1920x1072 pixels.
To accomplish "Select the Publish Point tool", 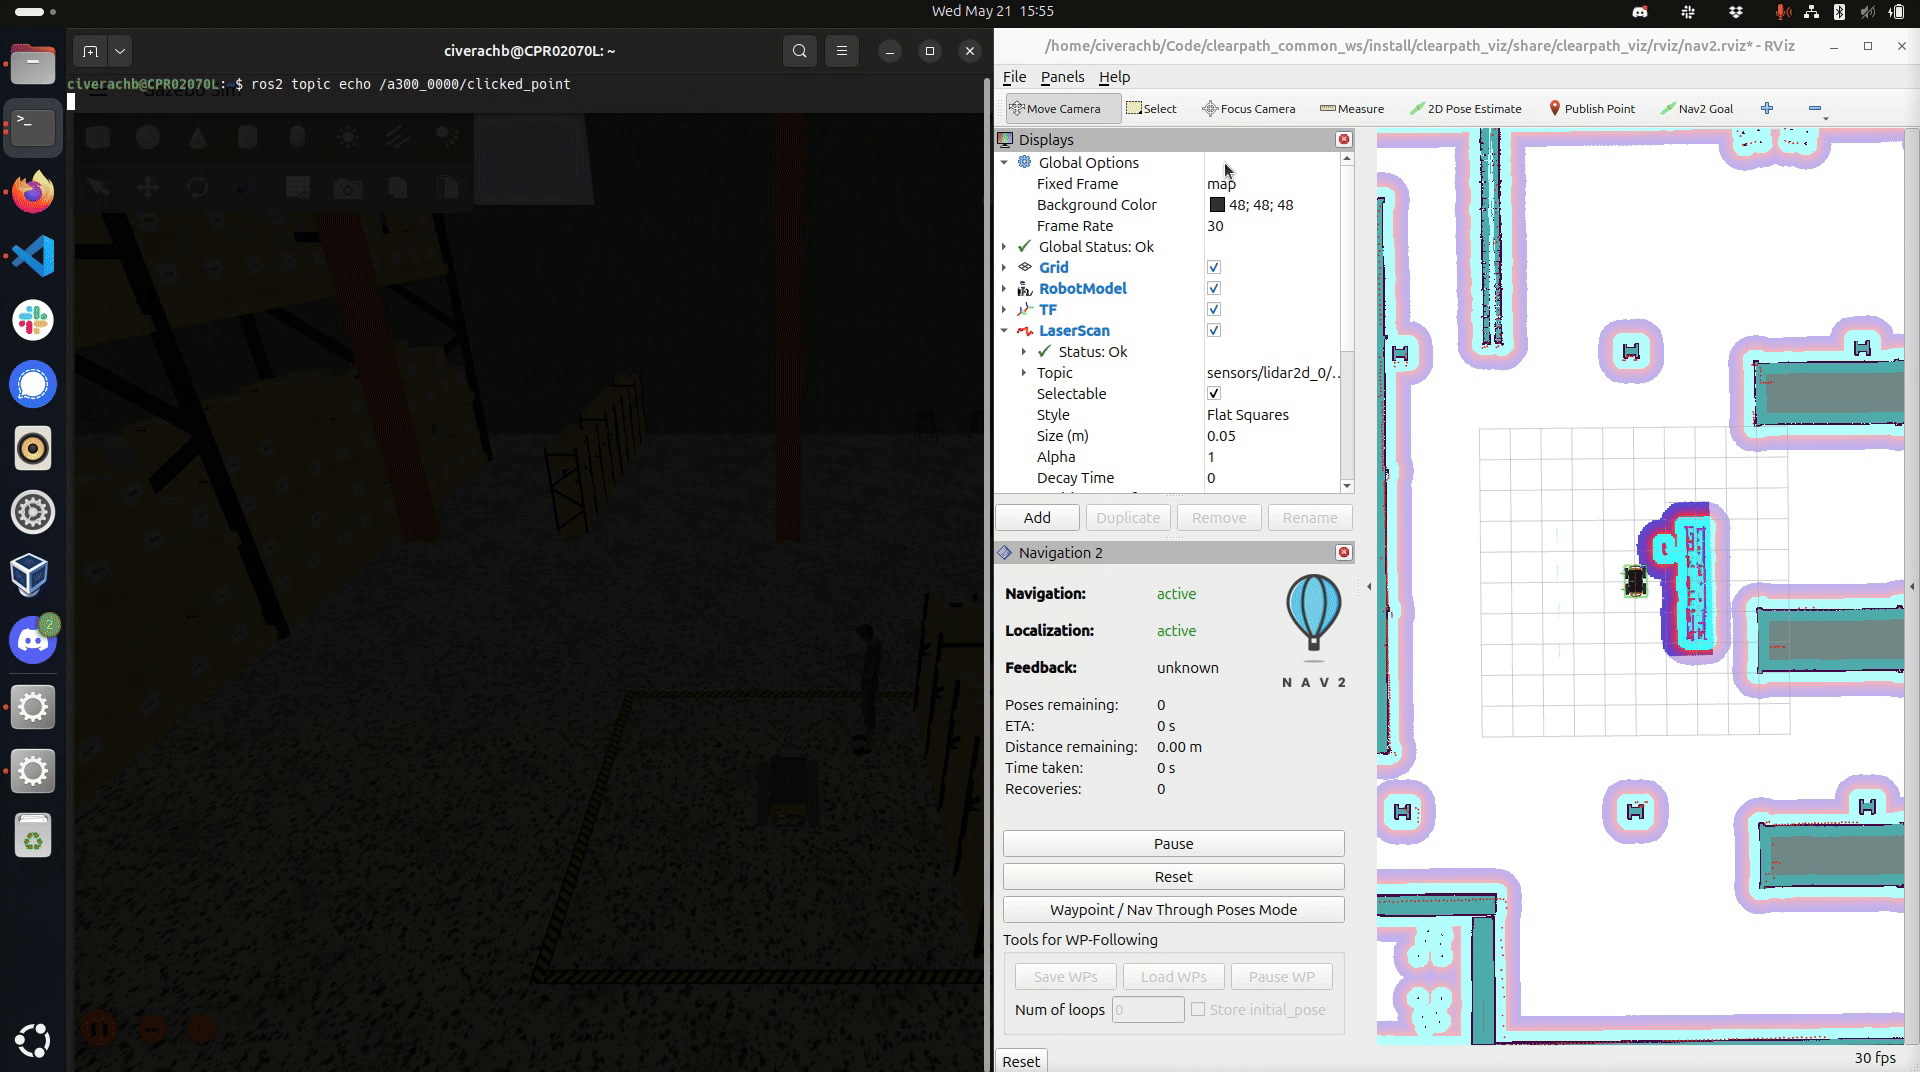I will click(x=1591, y=108).
